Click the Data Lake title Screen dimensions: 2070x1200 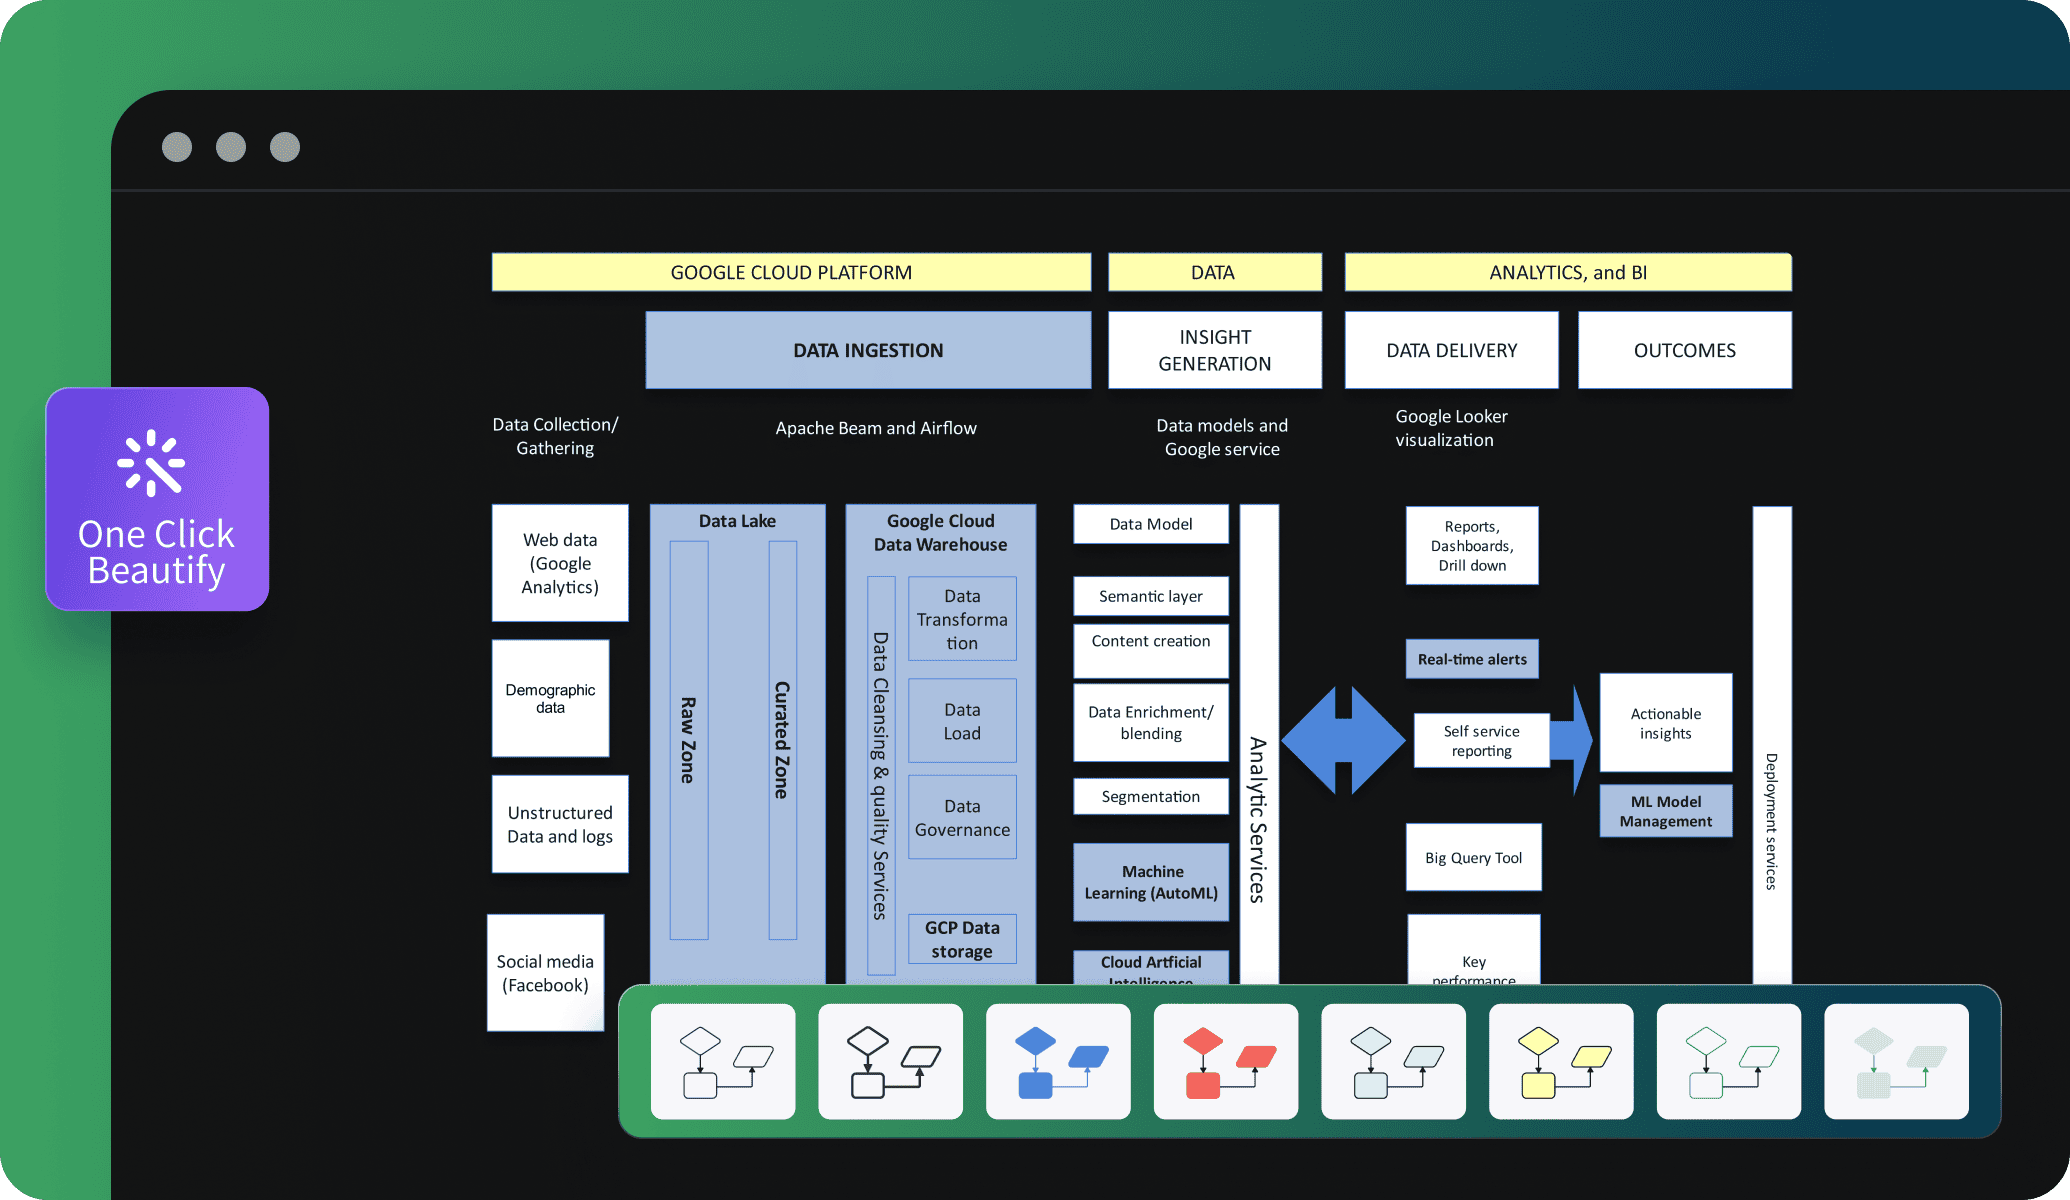point(737,521)
